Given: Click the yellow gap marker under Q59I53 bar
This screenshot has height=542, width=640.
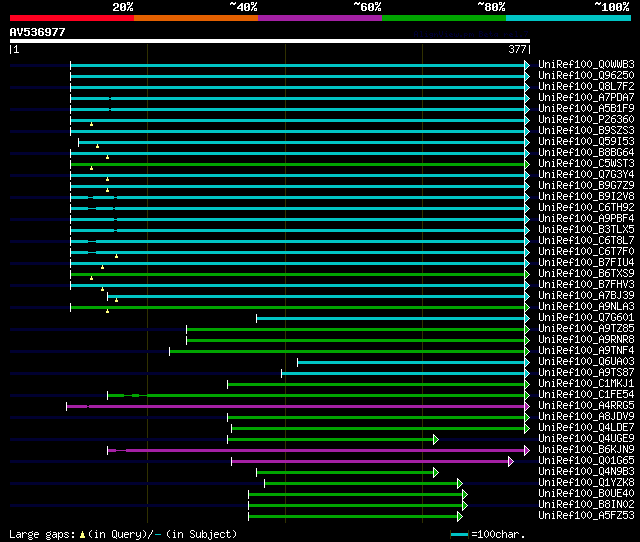Looking at the screenshot, I should point(97,146).
